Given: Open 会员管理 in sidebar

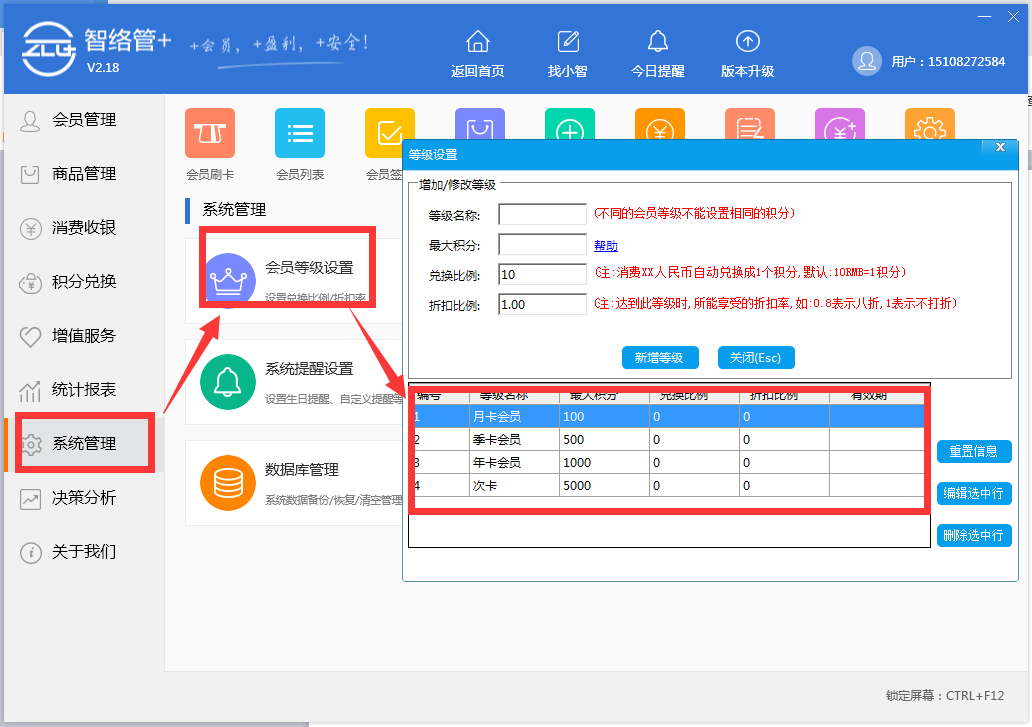Looking at the screenshot, I should click(x=84, y=120).
